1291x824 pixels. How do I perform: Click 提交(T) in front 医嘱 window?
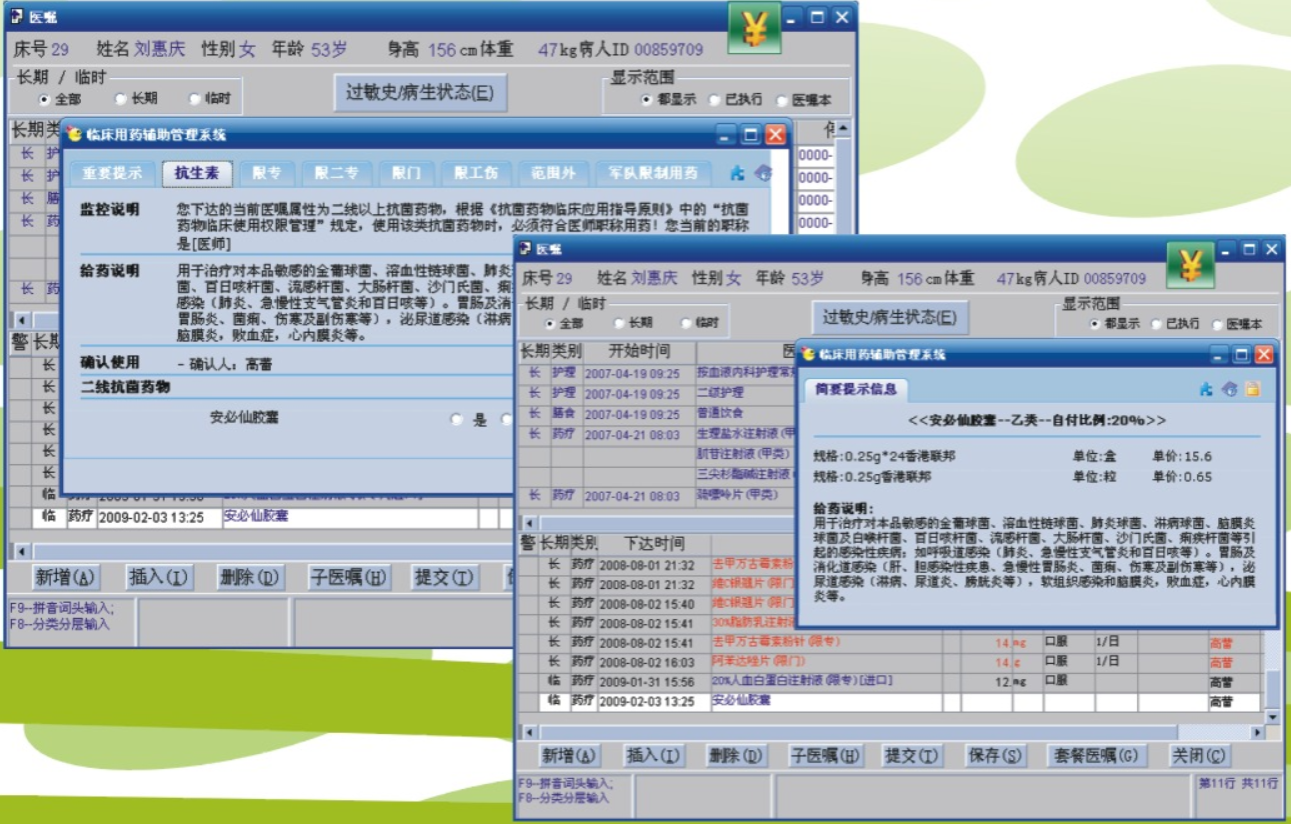click(x=912, y=756)
